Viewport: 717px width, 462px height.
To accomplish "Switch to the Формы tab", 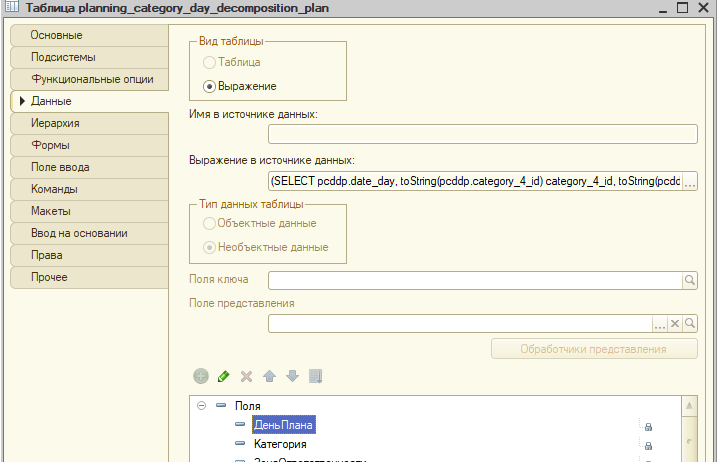I will point(90,145).
